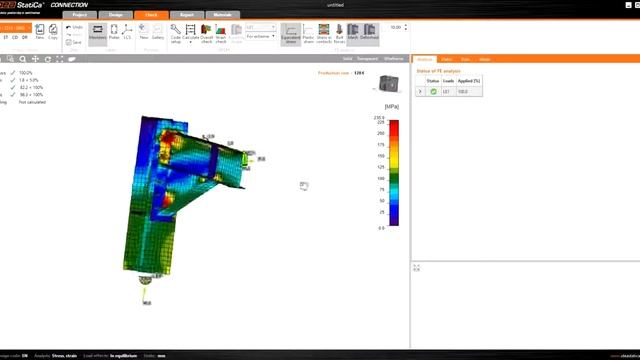Select the rotate view tool

pos(48,59)
